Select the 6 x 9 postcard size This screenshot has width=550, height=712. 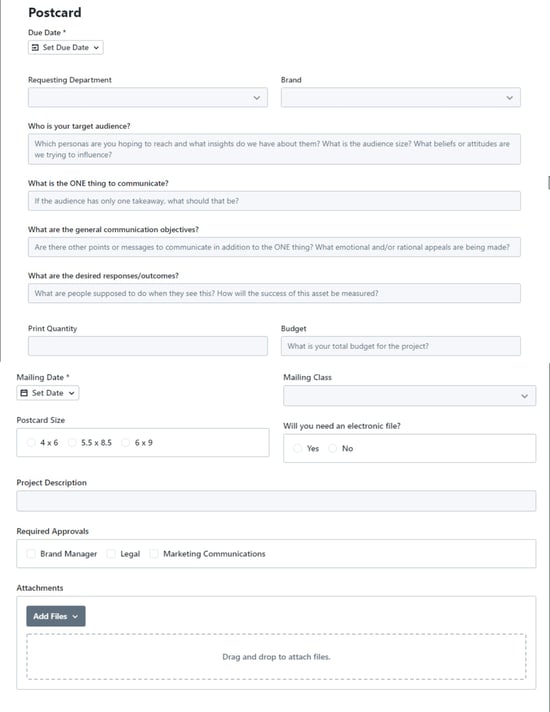tap(125, 442)
